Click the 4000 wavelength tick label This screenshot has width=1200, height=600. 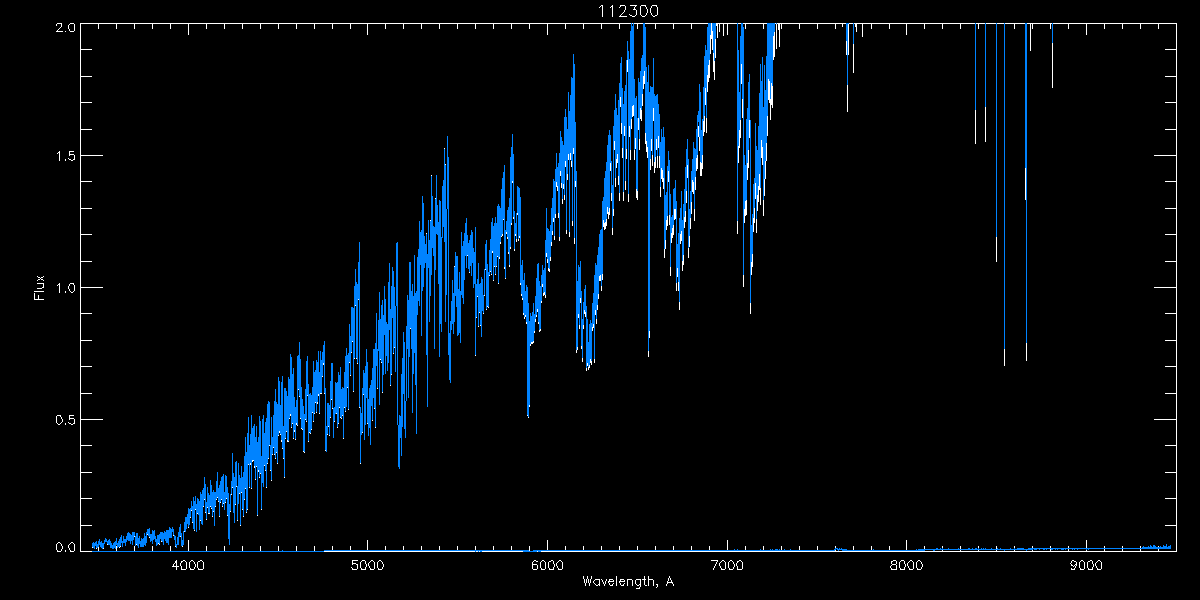point(188,566)
